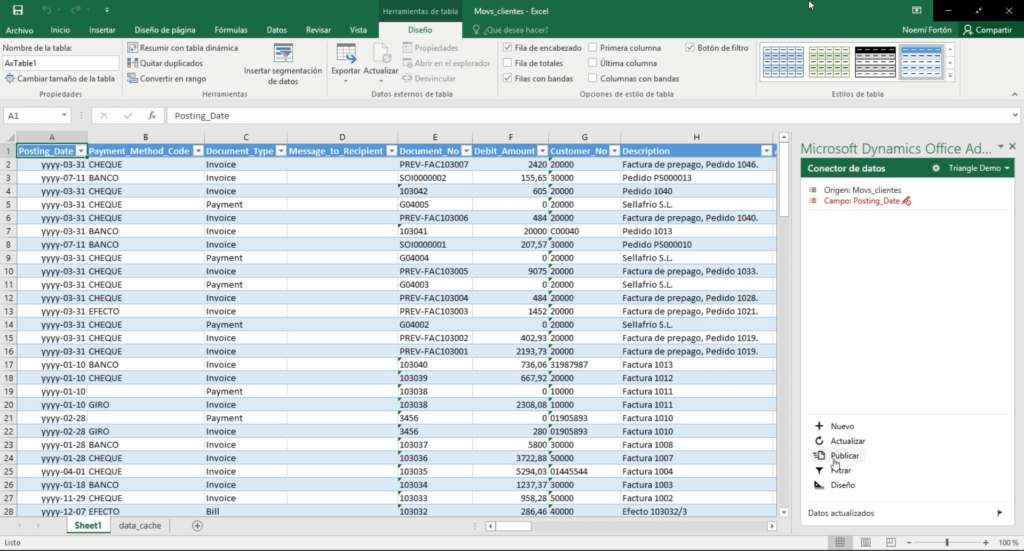1024x551 pixels.
Task: Uncheck Fila de encabezado
Action: coord(507,48)
